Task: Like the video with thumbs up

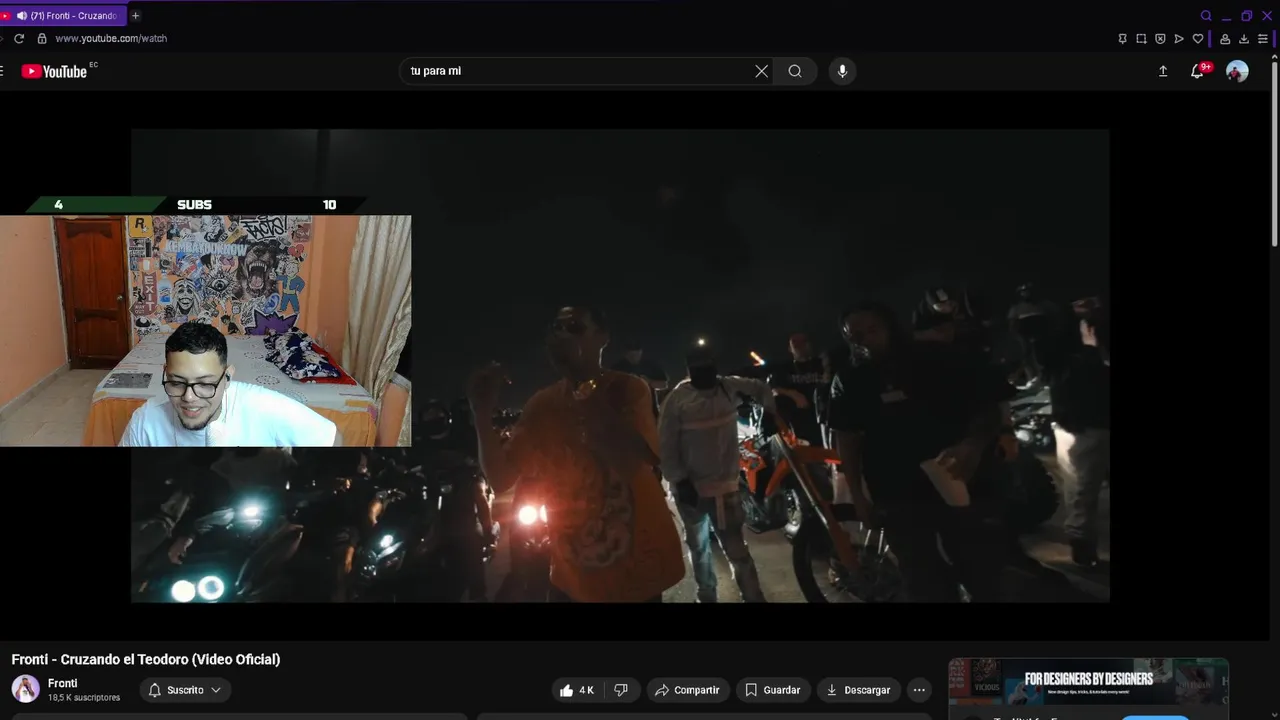Action: click(577, 690)
